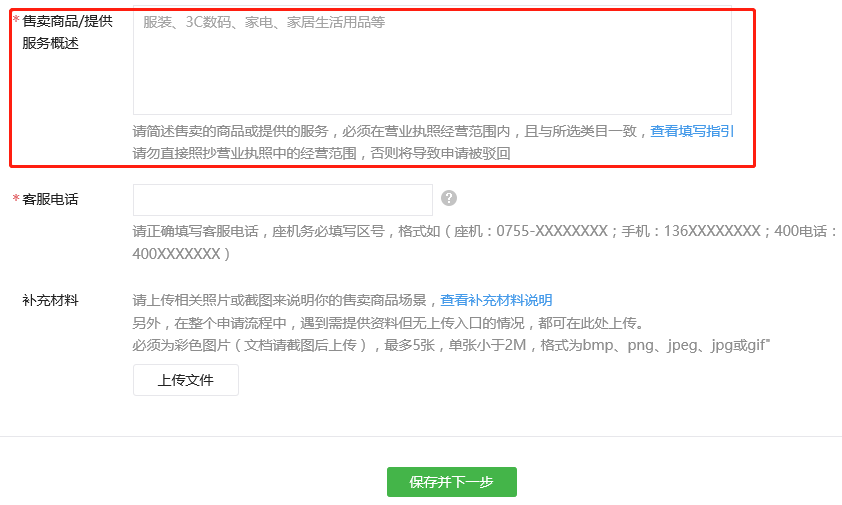842x505 pixels.
Task: Click the phone format hint starting 请正确填写客服电话
Action: click(484, 232)
